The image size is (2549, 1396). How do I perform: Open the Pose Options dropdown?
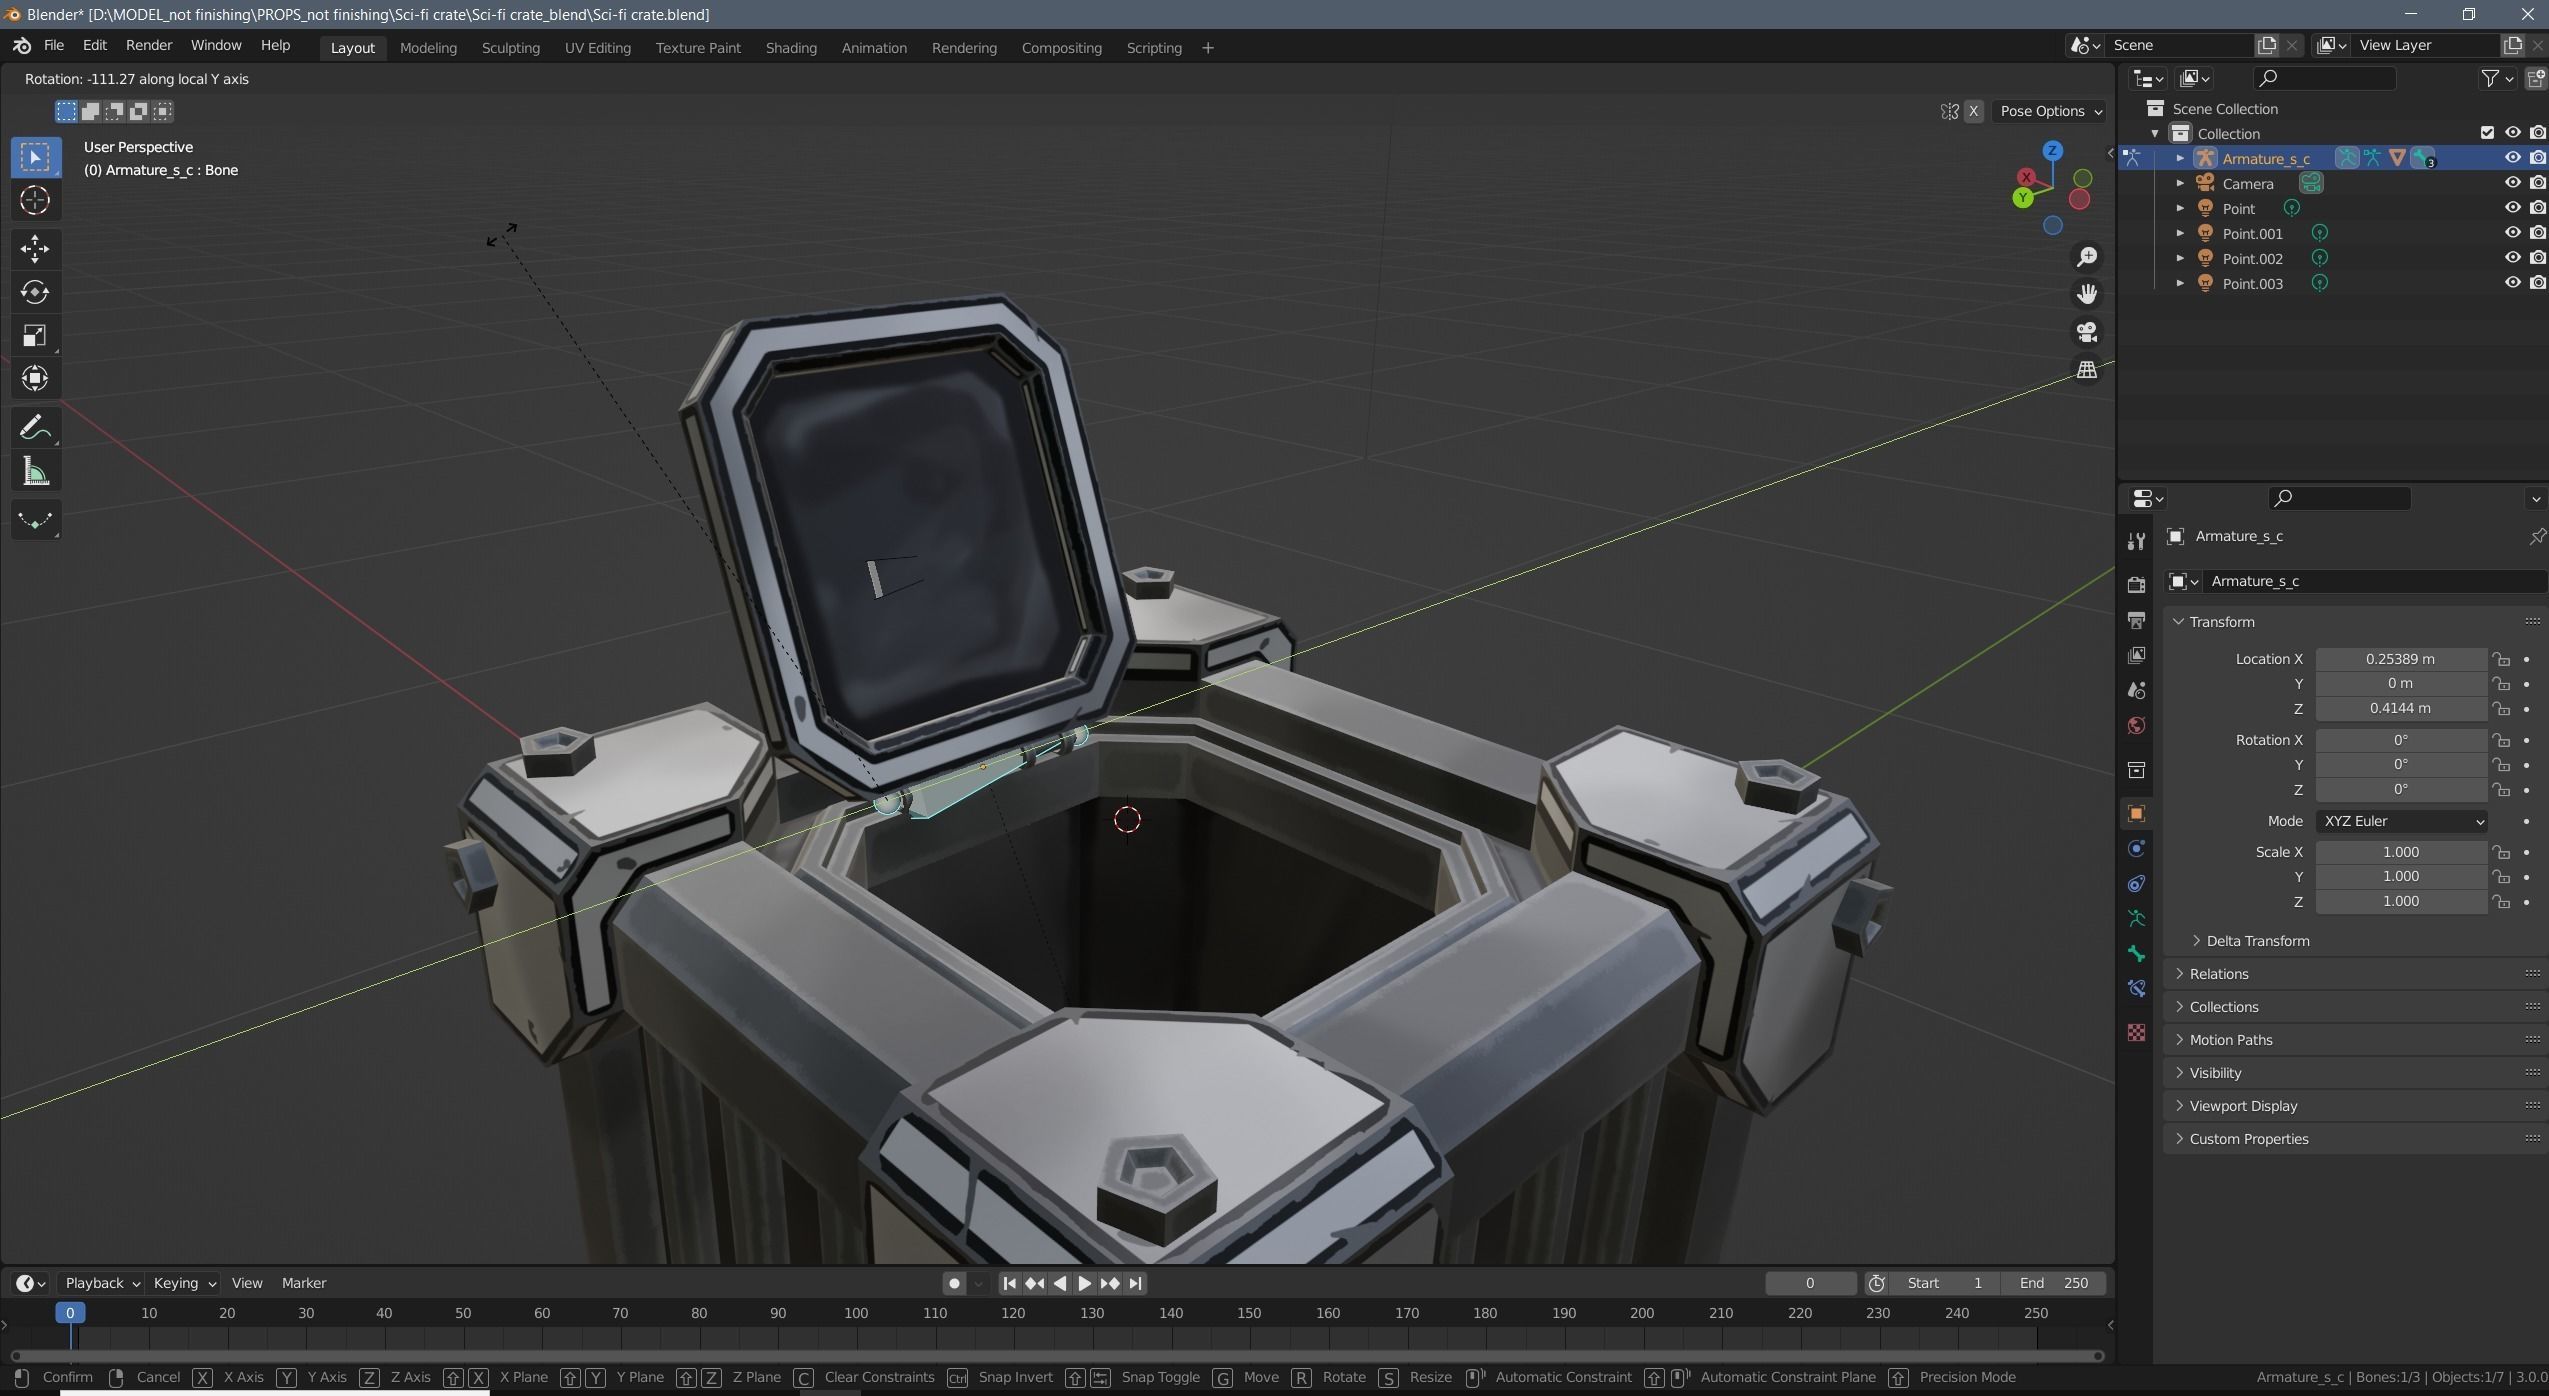(2051, 111)
